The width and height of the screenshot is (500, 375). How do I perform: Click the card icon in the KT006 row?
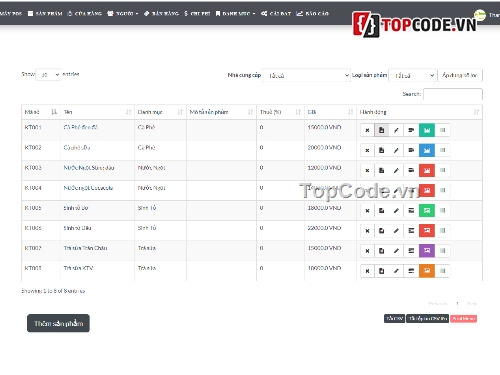pos(411,230)
